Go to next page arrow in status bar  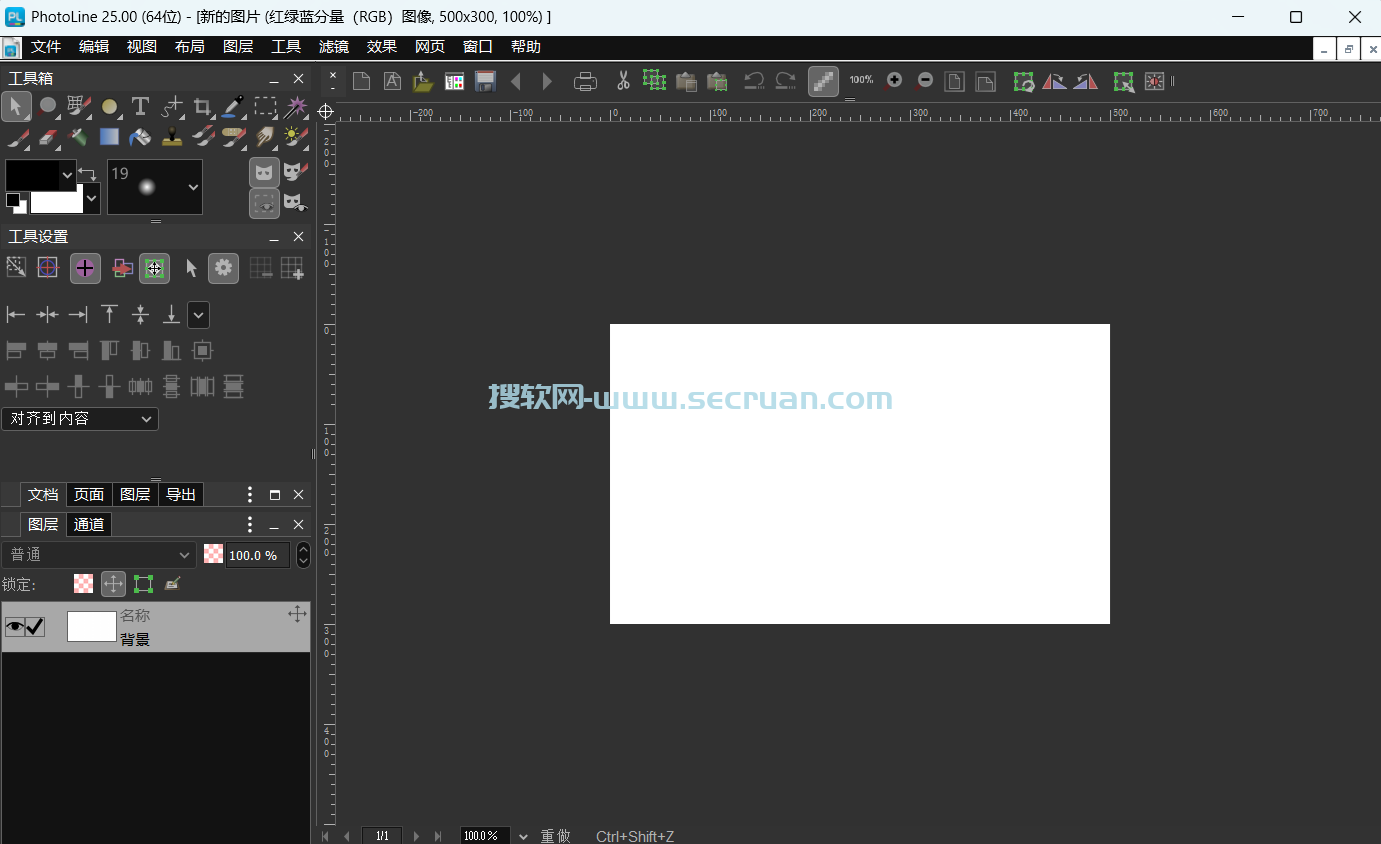416,836
